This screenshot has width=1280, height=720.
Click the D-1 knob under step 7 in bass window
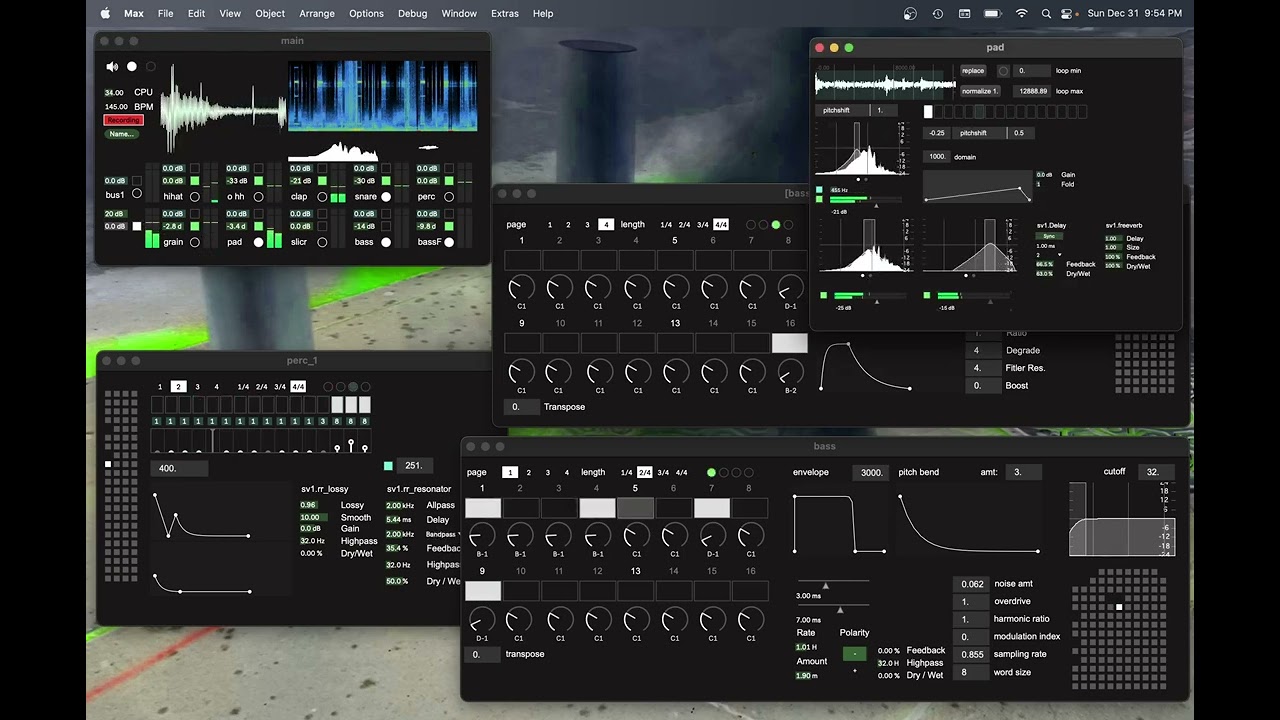[712, 537]
